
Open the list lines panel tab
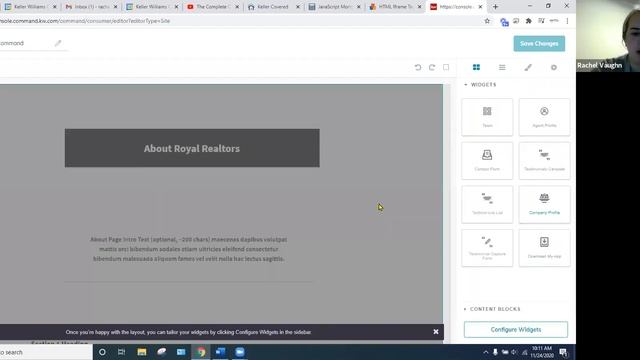click(502, 67)
